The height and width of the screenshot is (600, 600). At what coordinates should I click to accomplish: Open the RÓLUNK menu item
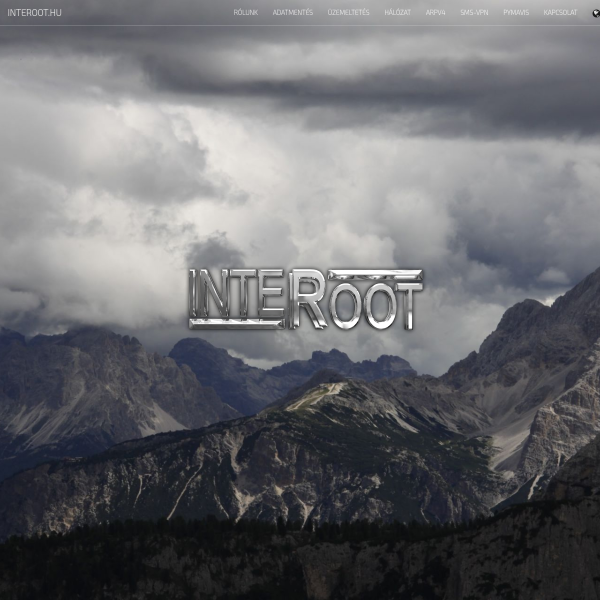click(246, 13)
